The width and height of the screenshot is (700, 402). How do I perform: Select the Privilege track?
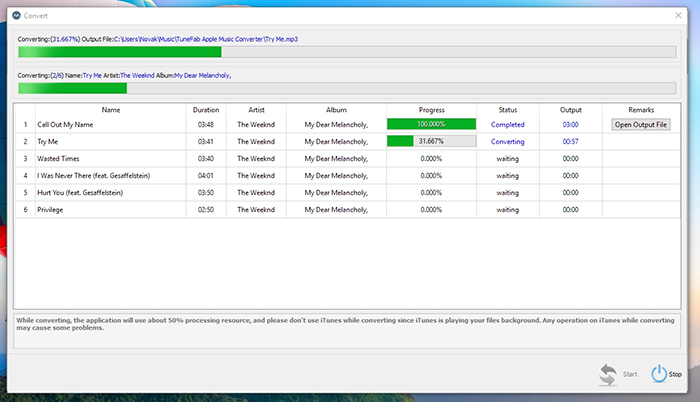(x=50, y=209)
